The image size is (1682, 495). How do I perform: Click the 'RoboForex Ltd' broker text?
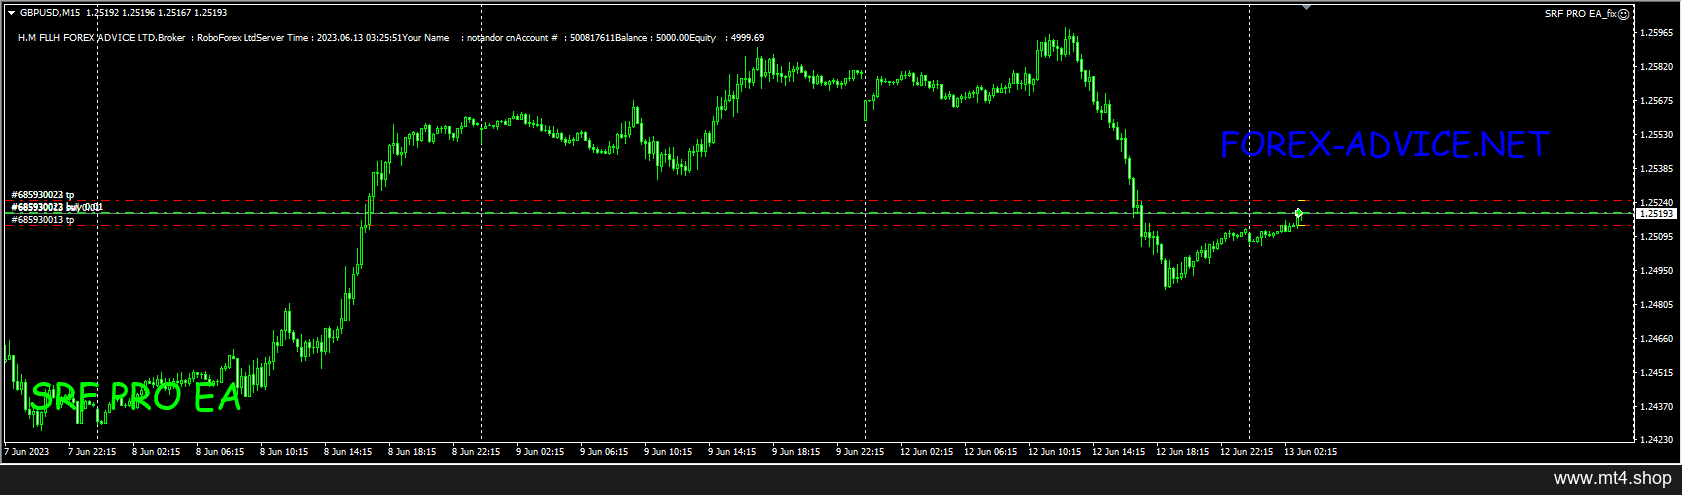[228, 38]
